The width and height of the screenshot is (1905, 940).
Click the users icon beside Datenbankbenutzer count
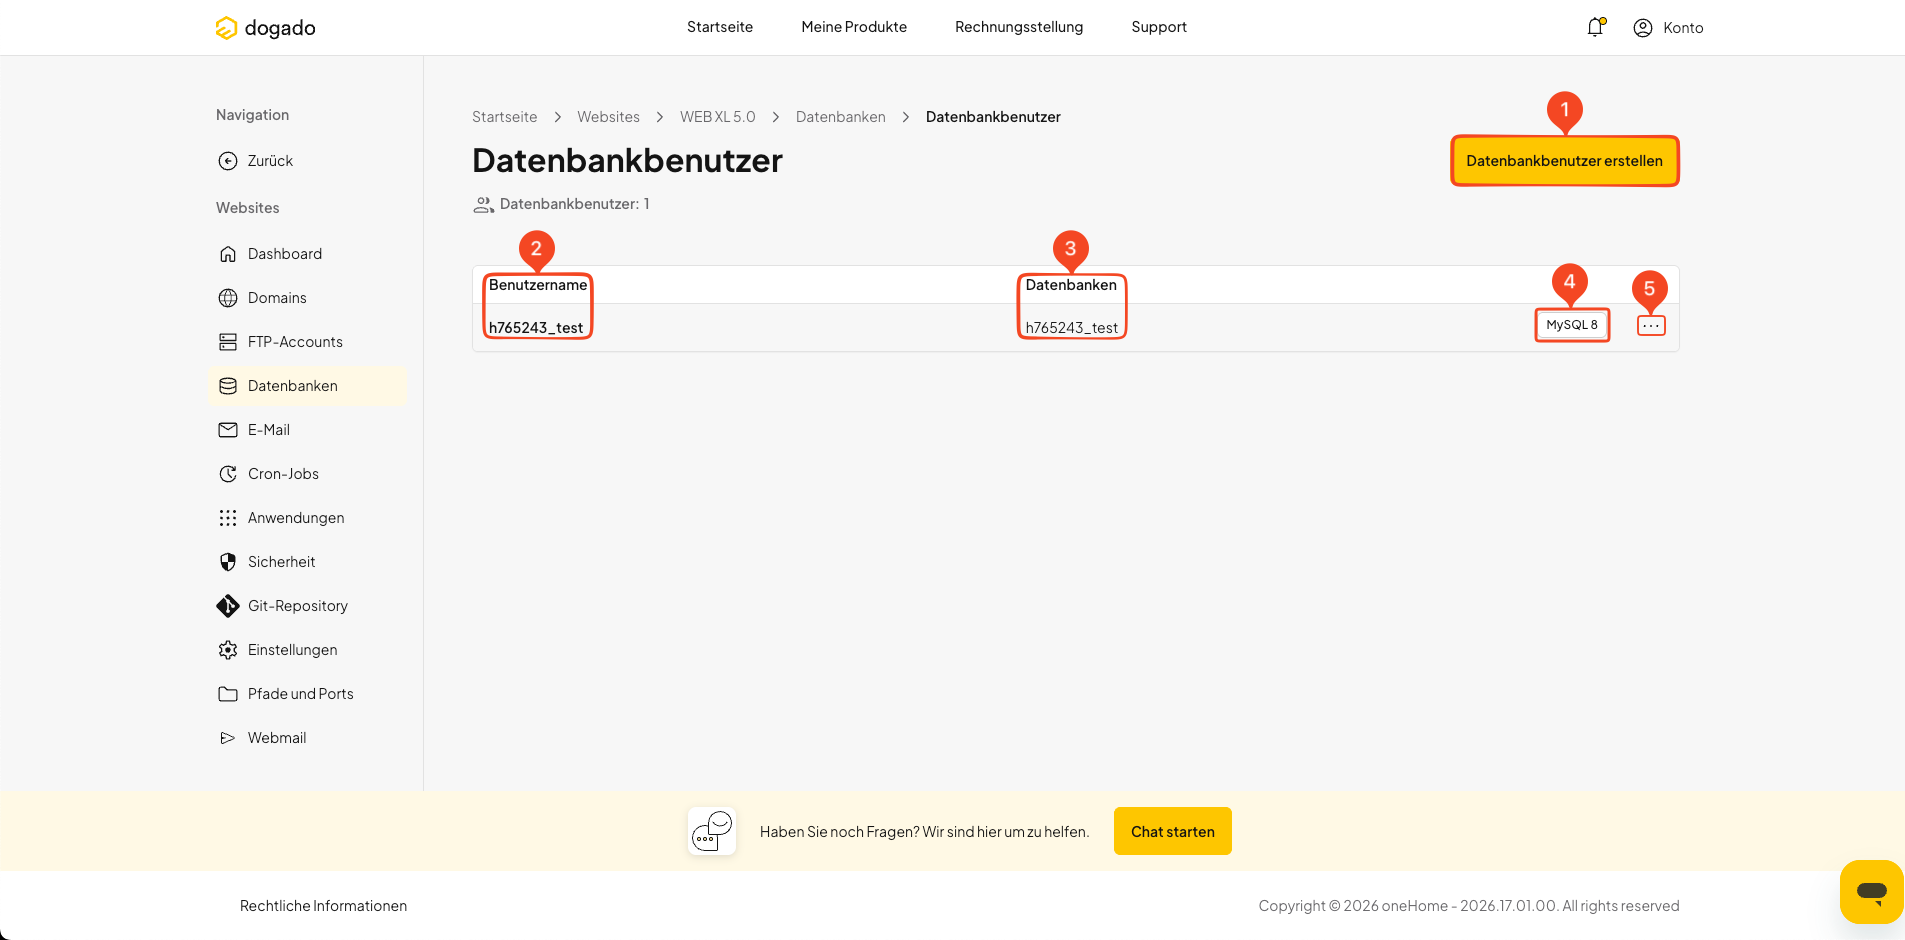(x=484, y=205)
